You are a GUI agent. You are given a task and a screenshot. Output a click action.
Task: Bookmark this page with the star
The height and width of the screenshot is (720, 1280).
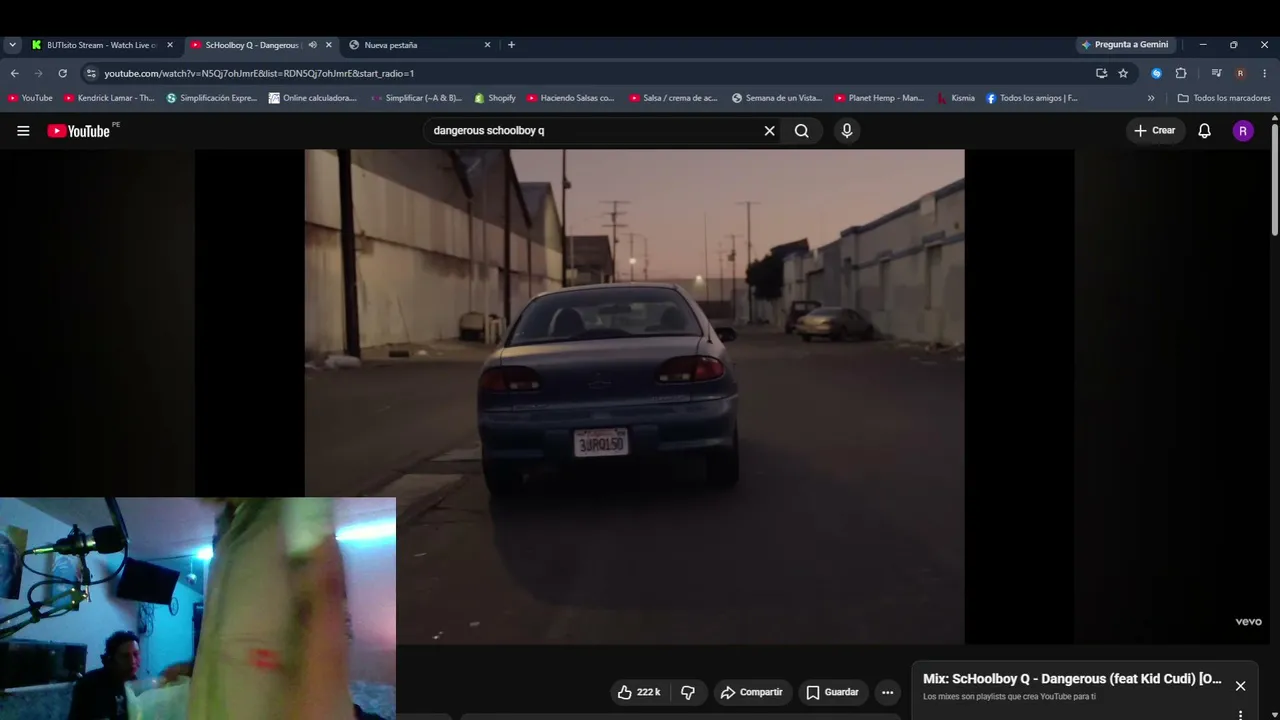click(1123, 73)
